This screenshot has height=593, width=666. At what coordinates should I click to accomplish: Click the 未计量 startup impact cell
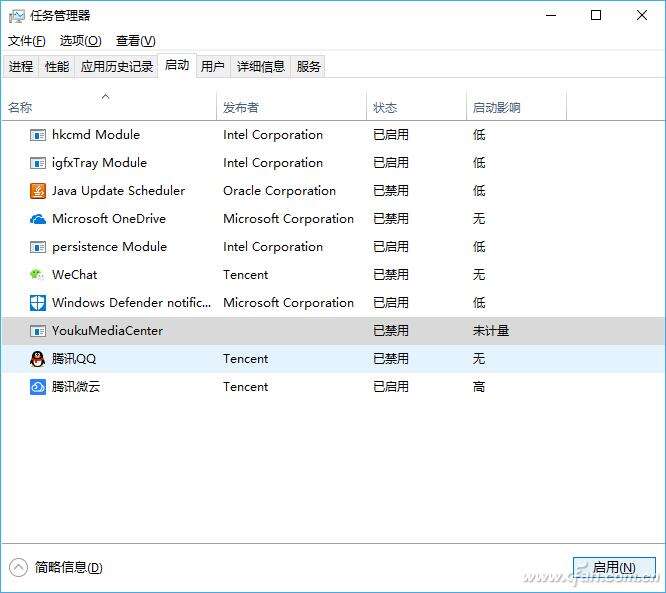(491, 331)
